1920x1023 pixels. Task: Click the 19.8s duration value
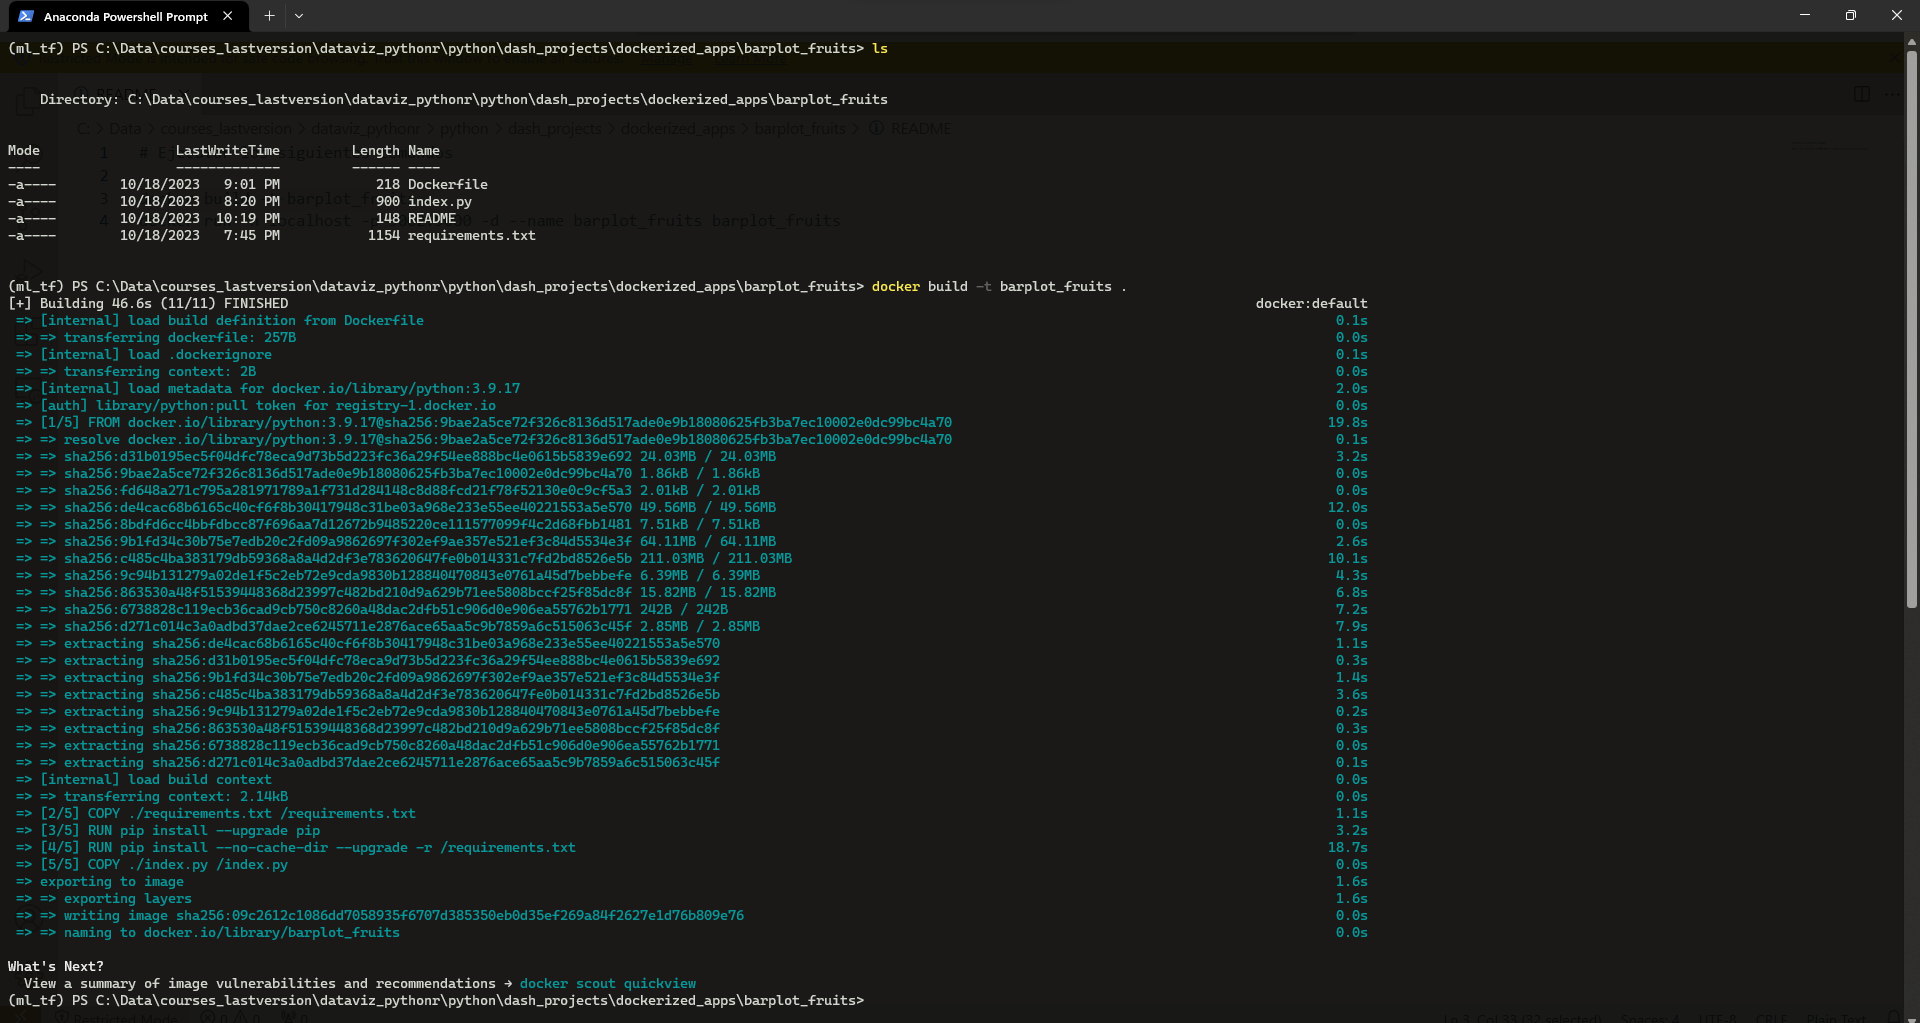(1348, 422)
